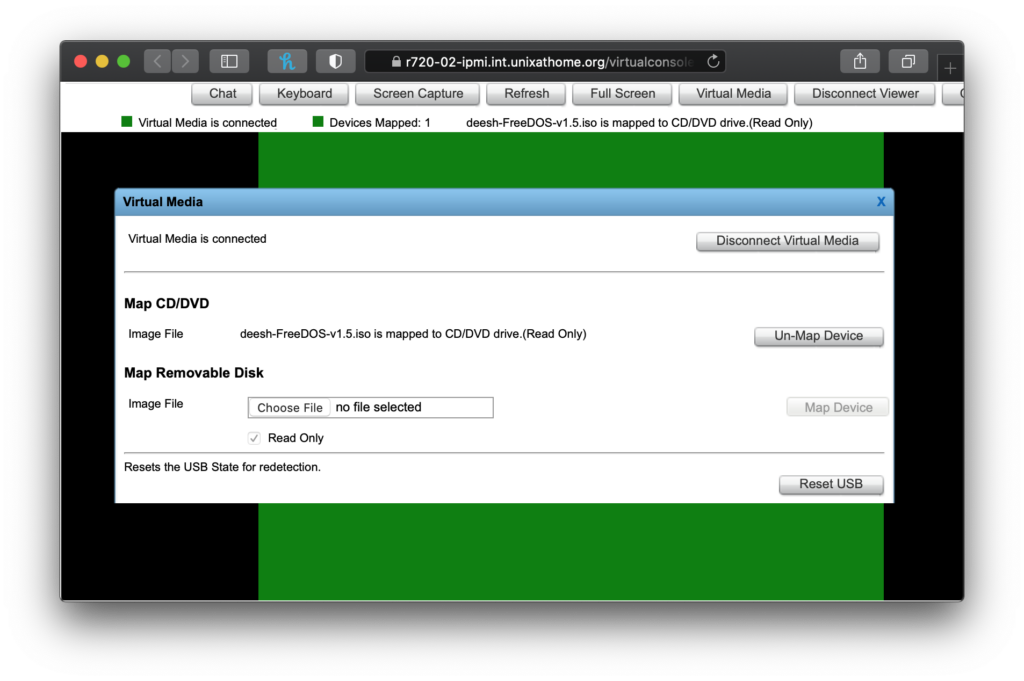Click the Map Device button
The image size is (1024, 681).
[838, 407]
